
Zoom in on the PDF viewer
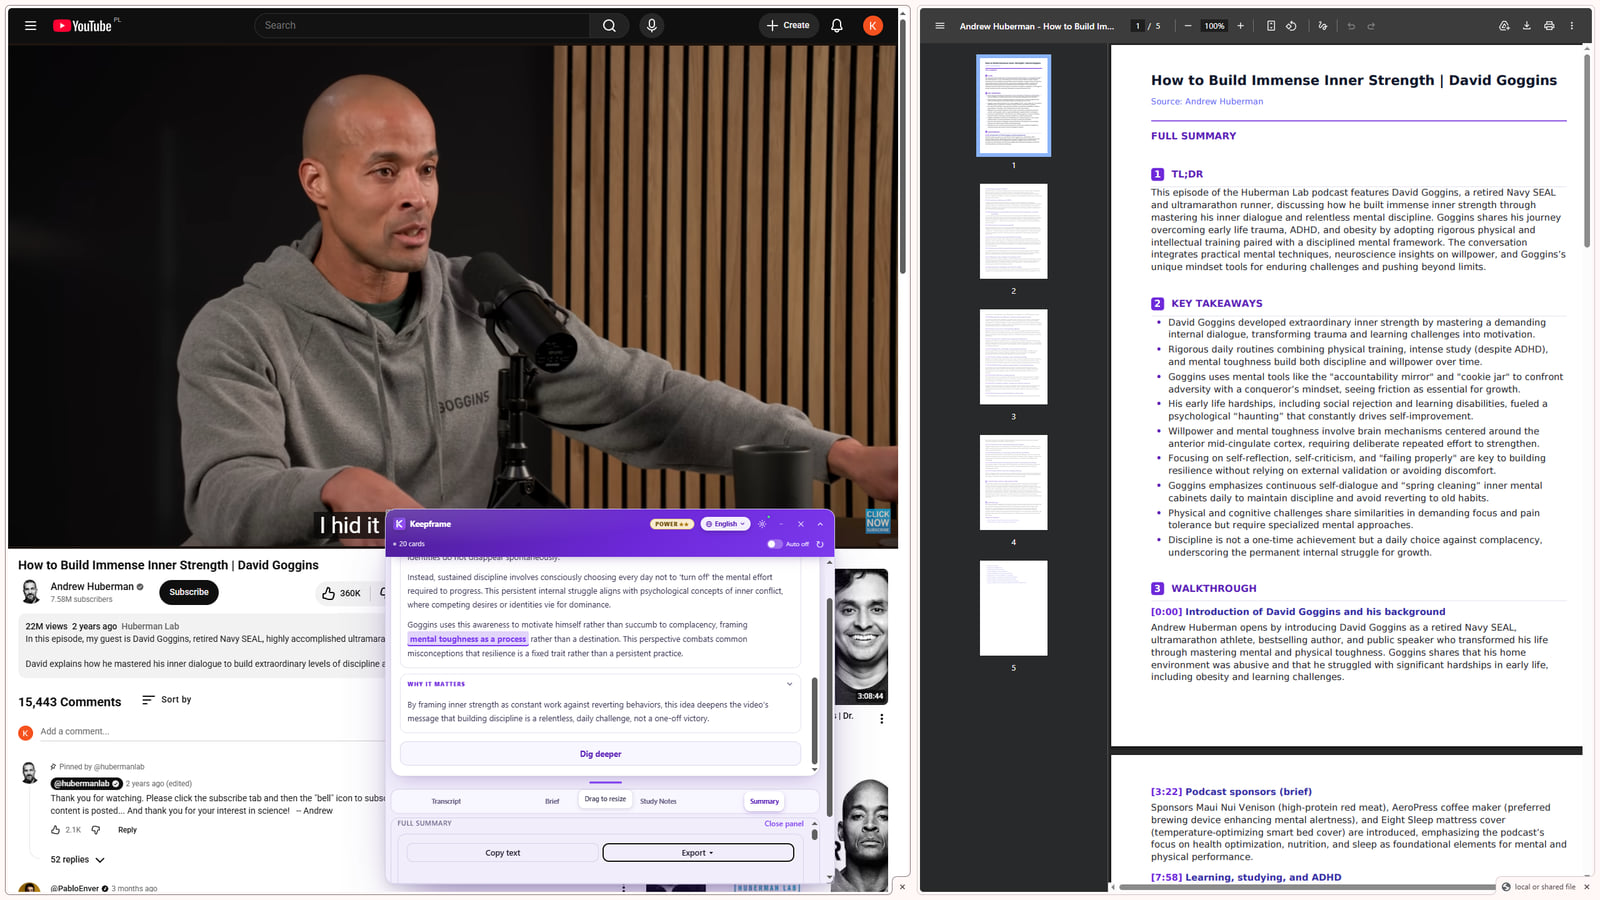[1241, 26]
